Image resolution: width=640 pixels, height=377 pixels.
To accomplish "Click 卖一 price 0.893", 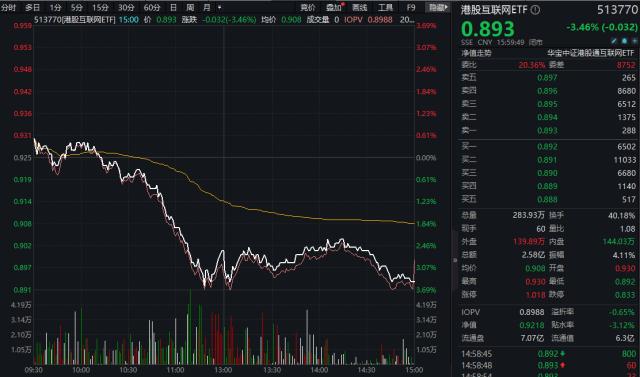I will (x=547, y=131).
